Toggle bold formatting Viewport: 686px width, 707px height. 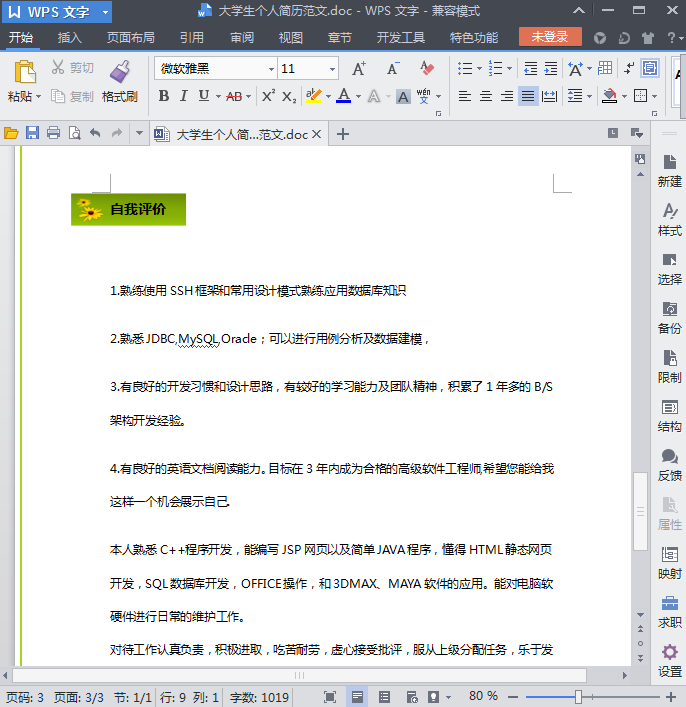point(164,96)
